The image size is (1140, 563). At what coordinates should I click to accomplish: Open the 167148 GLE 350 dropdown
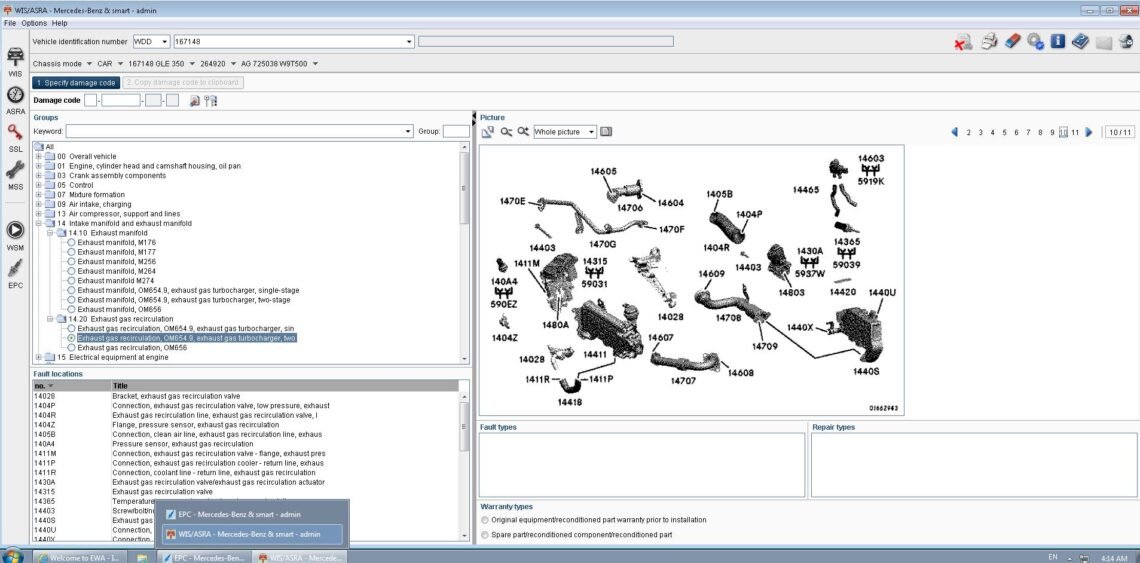tap(191, 64)
